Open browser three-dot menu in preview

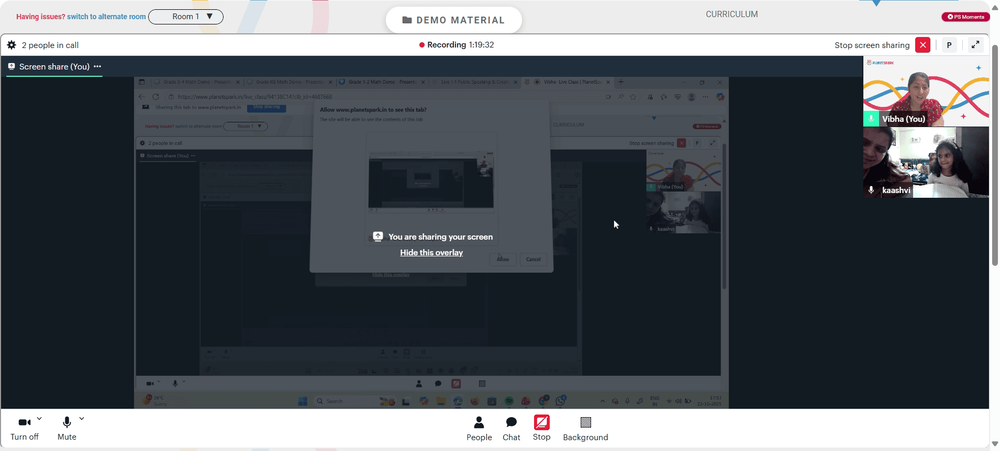coord(705,97)
